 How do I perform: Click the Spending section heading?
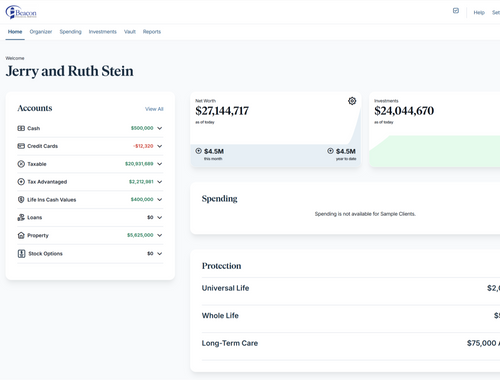pyautogui.click(x=220, y=199)
